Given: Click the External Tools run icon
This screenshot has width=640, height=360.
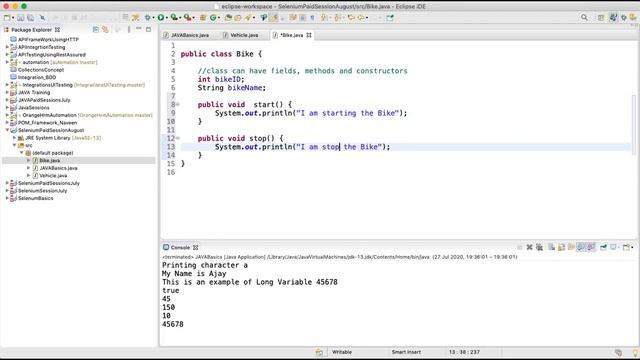Looking at the screenshot, I should [x=188, y=18].
